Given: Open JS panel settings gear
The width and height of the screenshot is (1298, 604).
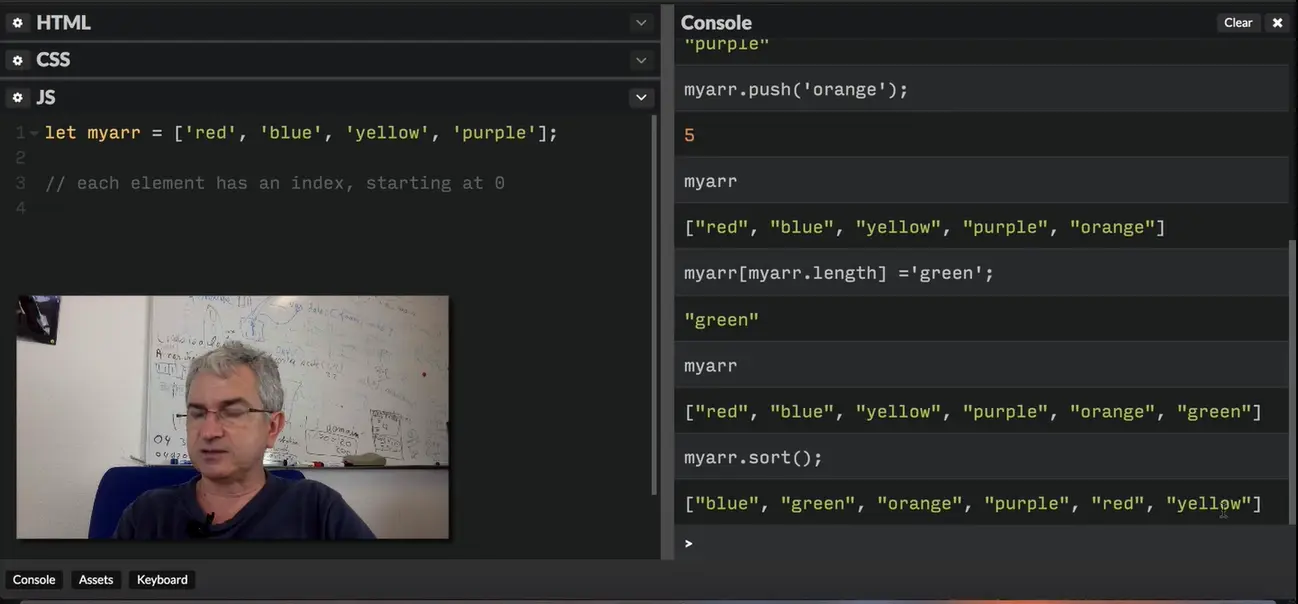Looking at the screenshot, I should pos(17,98).
